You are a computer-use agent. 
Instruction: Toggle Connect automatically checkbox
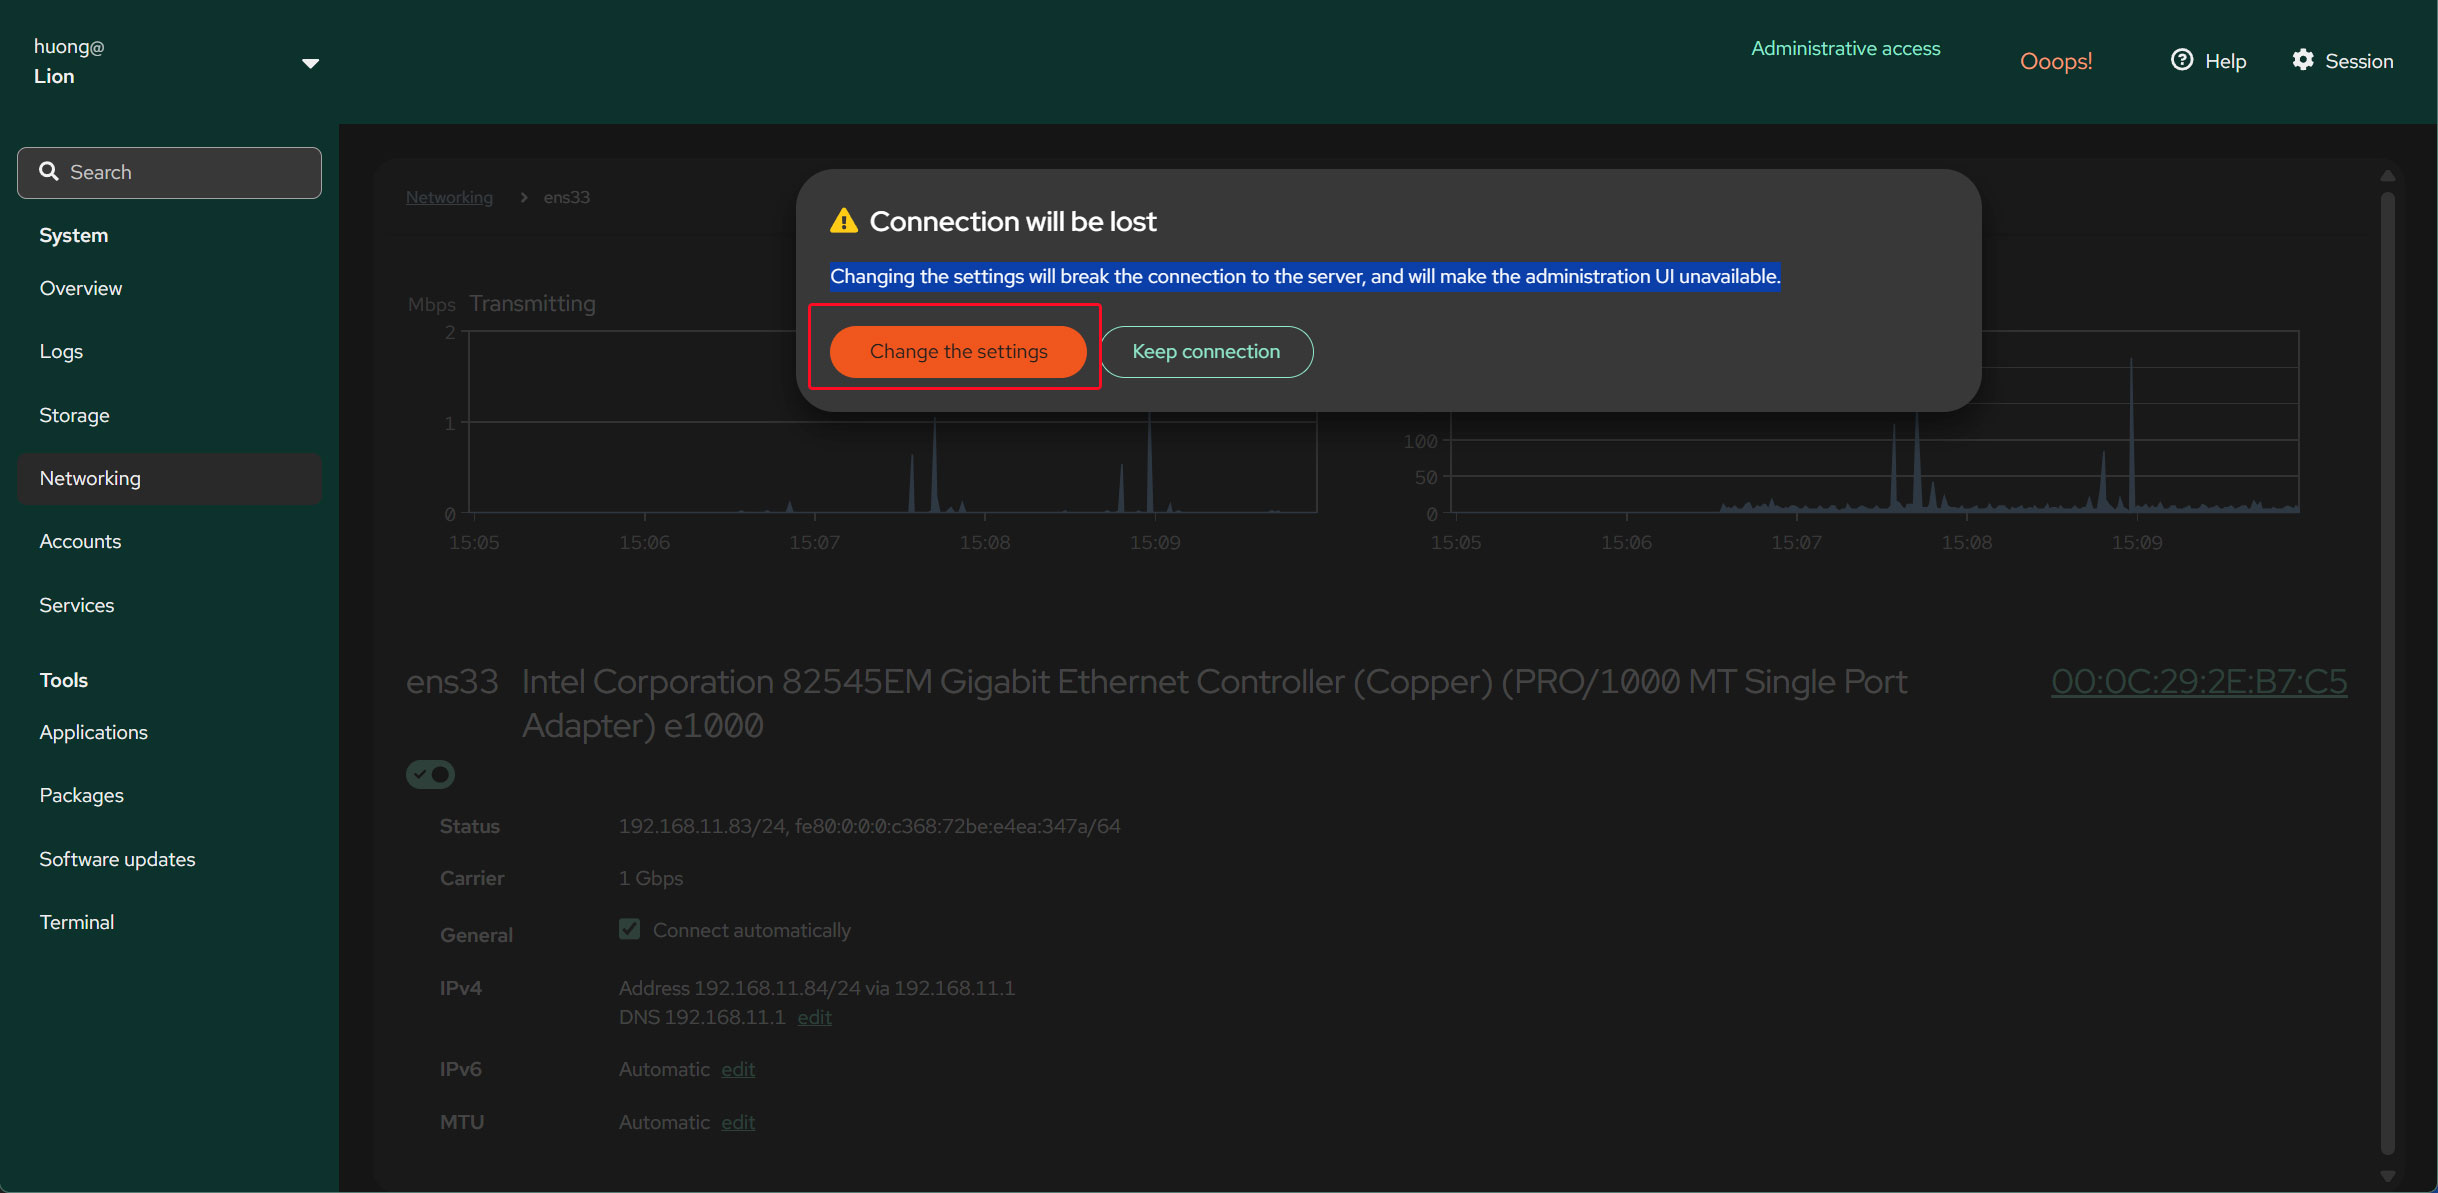629,930
